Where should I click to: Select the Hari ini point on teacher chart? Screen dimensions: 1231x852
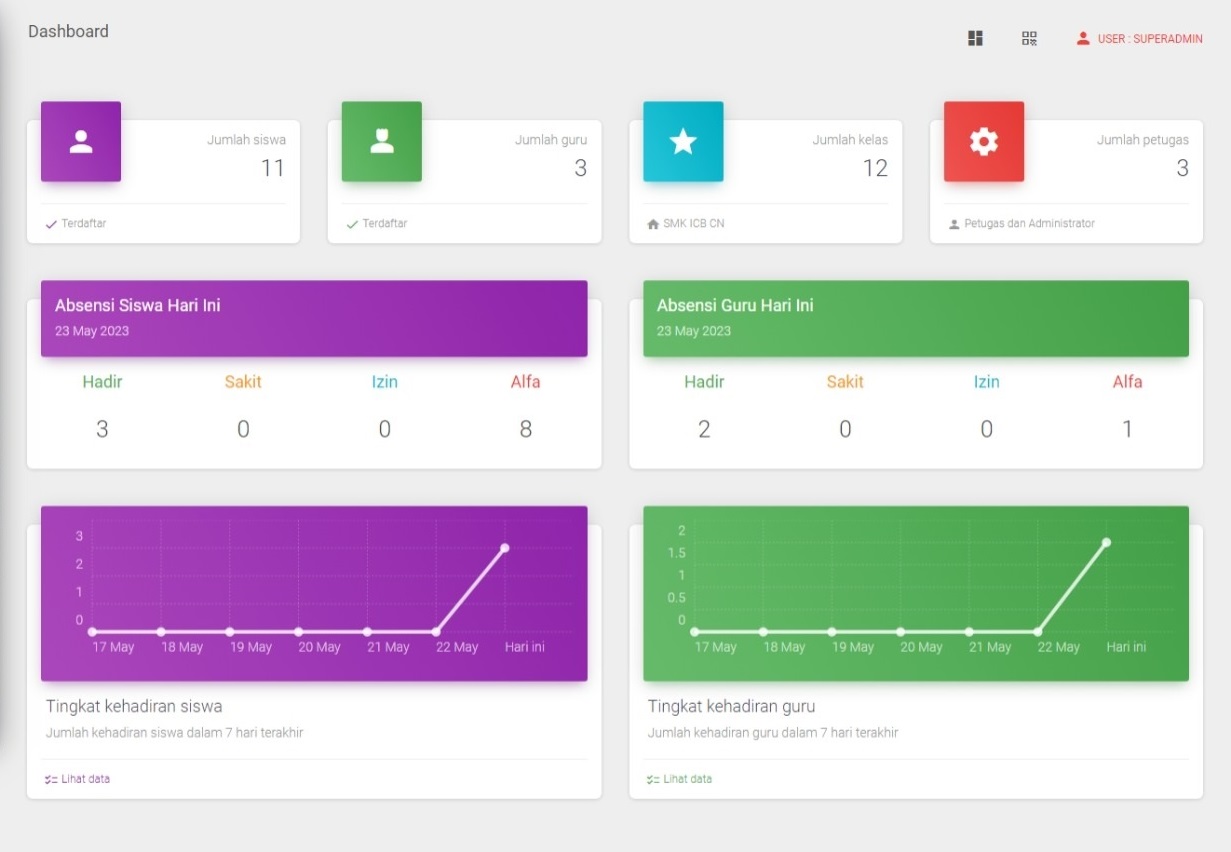(x=1106, y=542)
